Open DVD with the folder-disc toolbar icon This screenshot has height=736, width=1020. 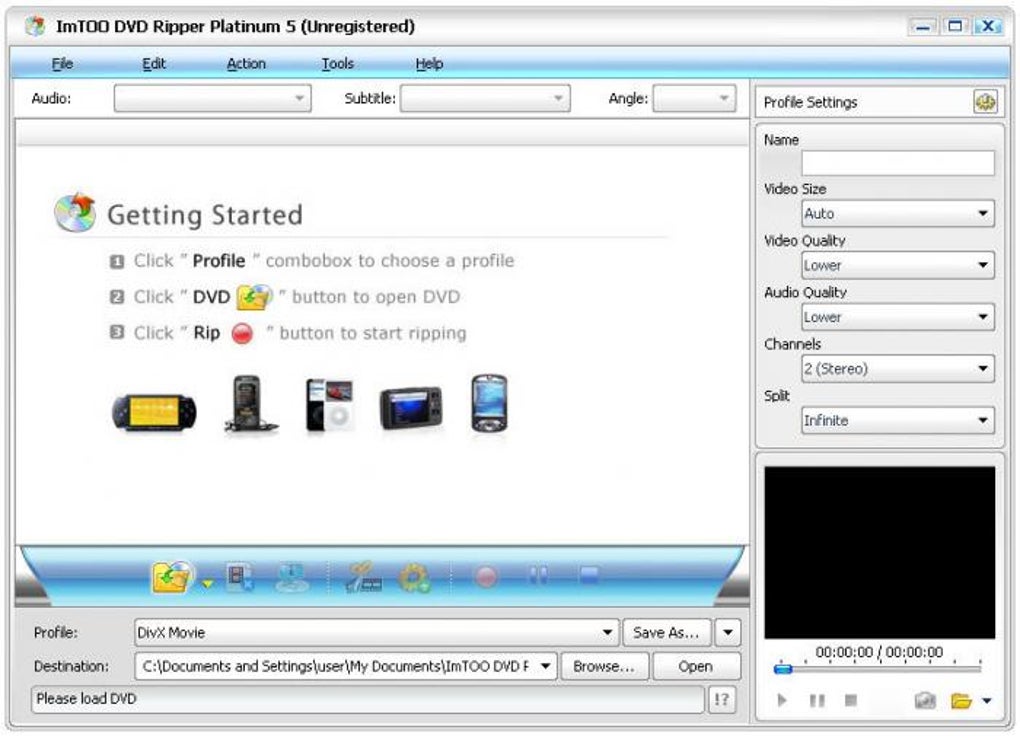173,577
